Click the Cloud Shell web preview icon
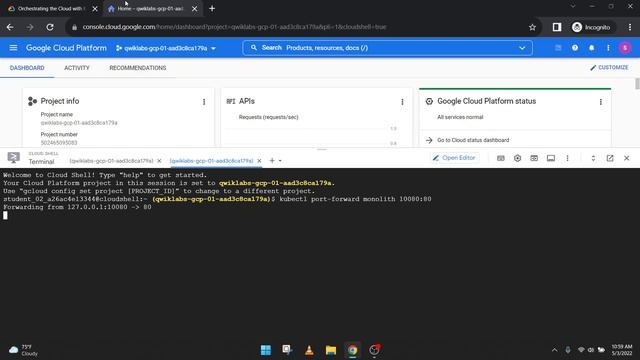The height and width of the screenshot is (360, 640). coord(534,158)
